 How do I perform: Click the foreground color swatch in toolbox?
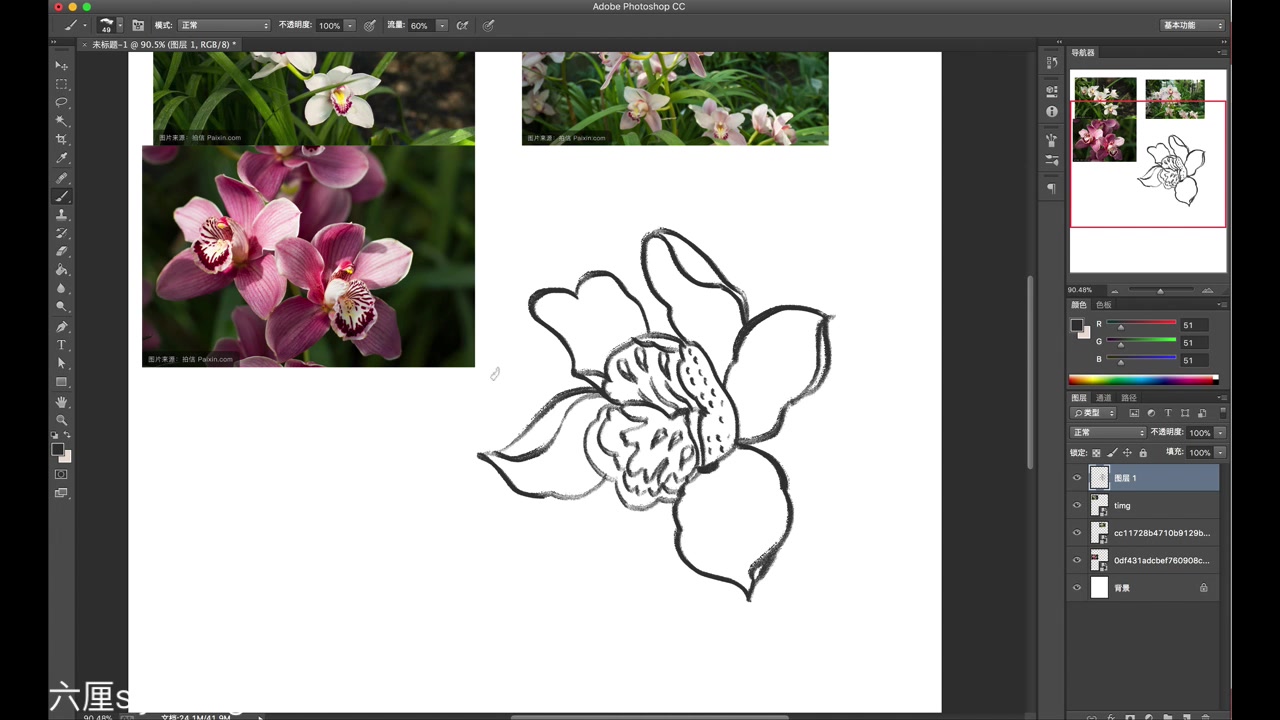58,450
